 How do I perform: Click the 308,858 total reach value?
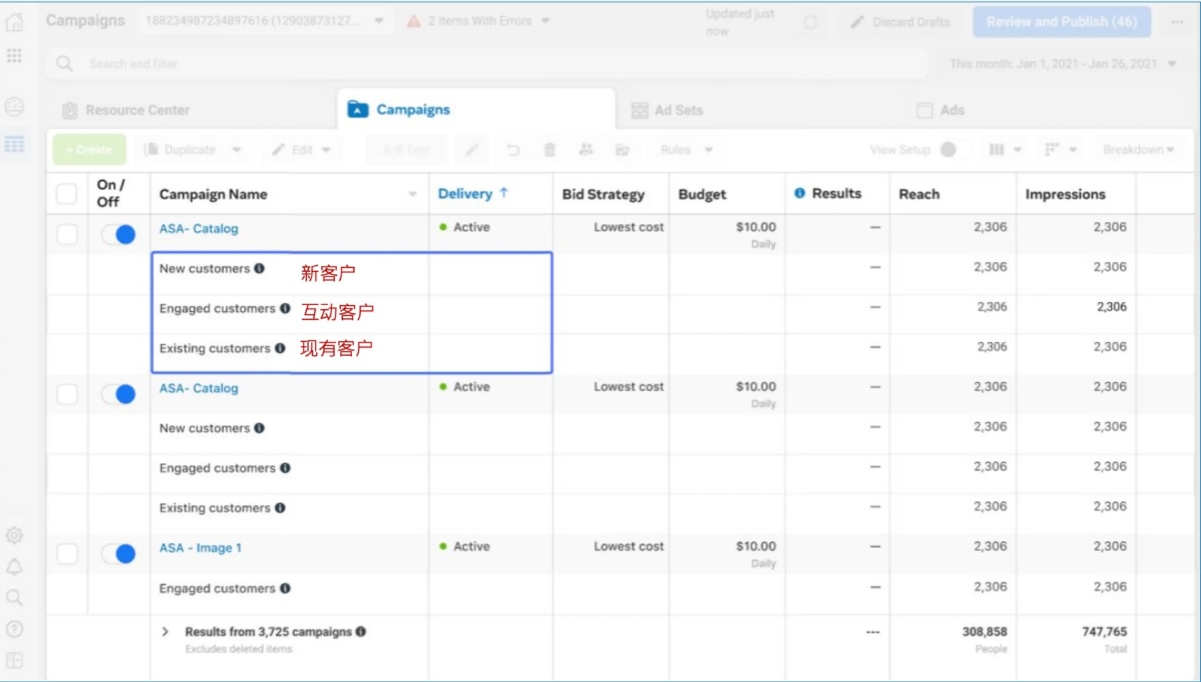(x=983, y=632)
